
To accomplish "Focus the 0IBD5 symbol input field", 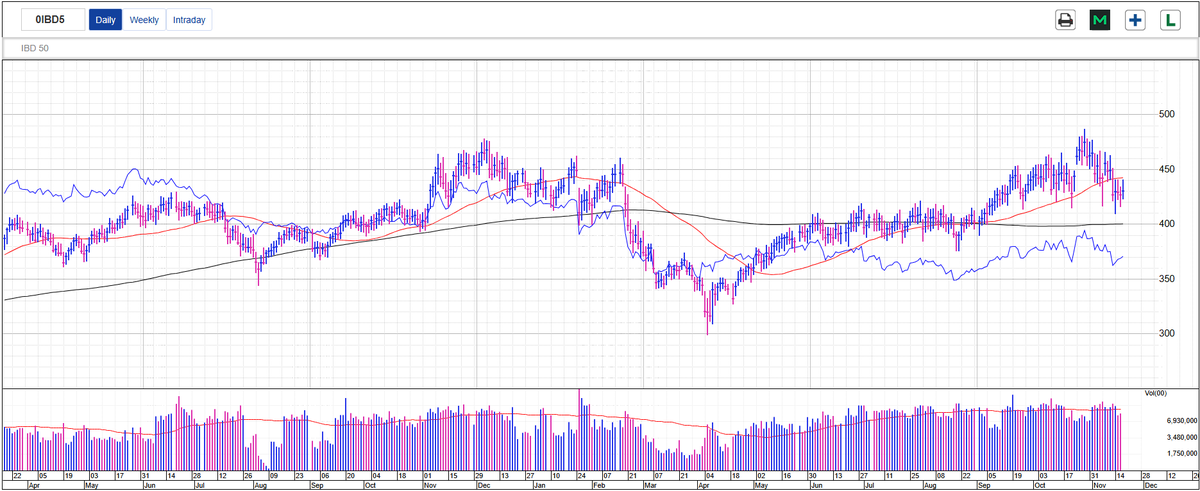I will [x=53, y=20].
